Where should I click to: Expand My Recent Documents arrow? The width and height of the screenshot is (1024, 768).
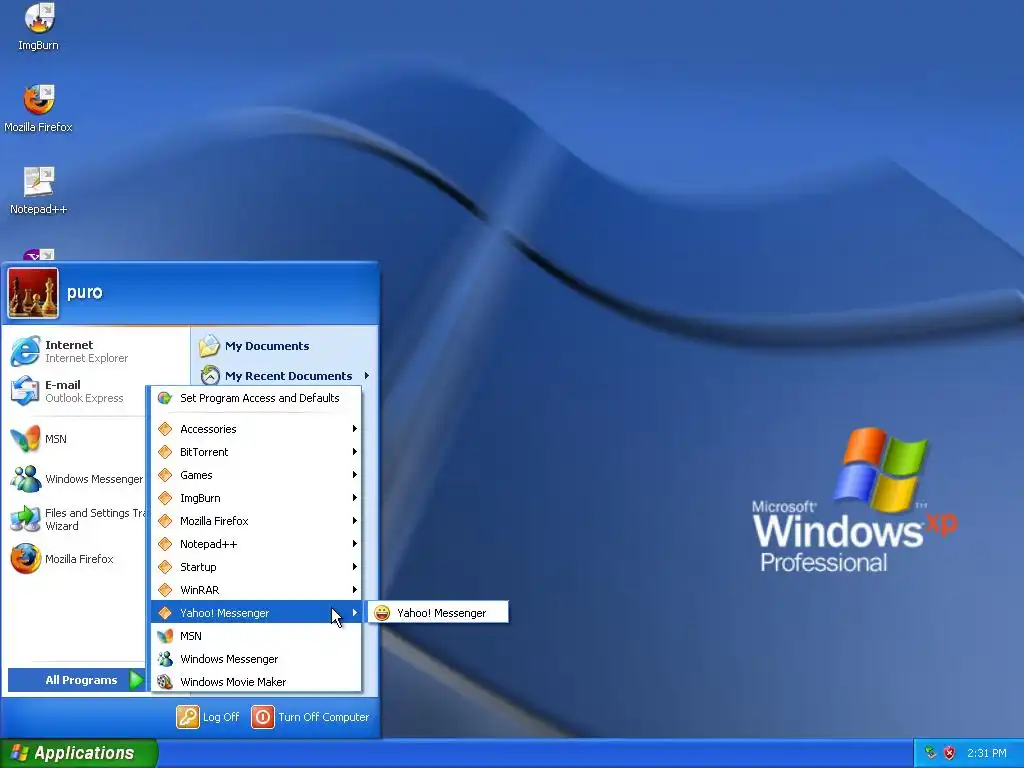tap(367, 376)
